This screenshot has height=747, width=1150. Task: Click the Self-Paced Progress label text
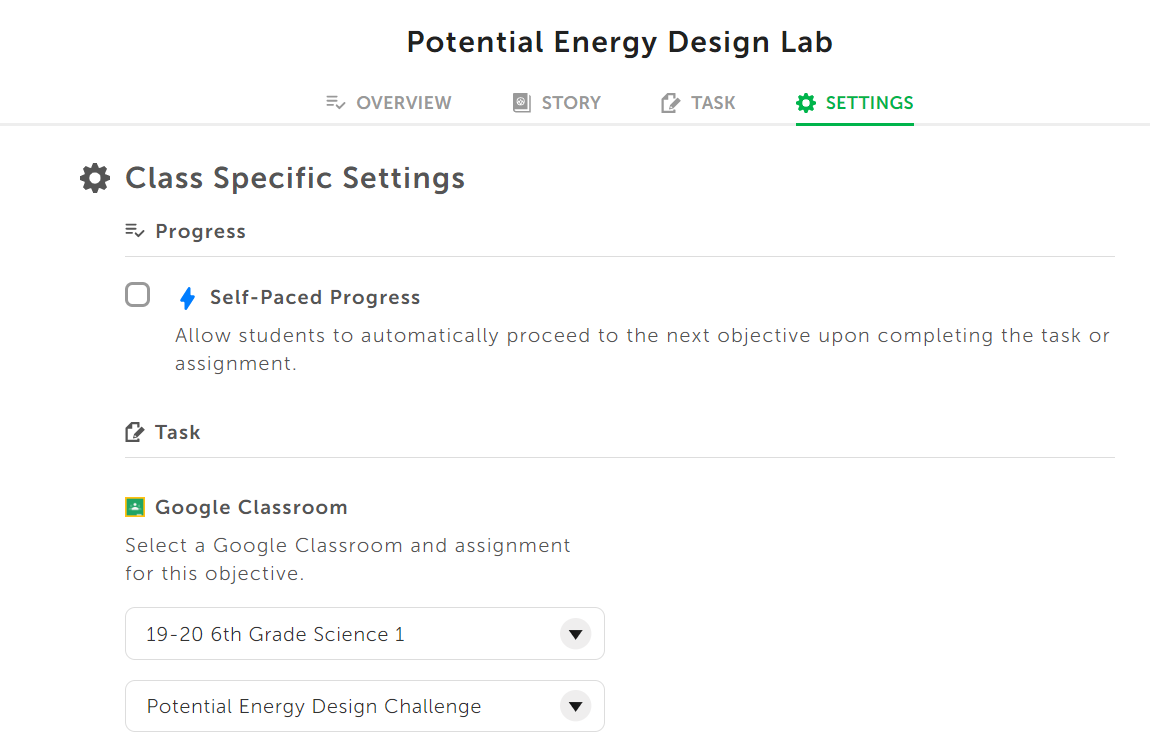click(315, 298)
